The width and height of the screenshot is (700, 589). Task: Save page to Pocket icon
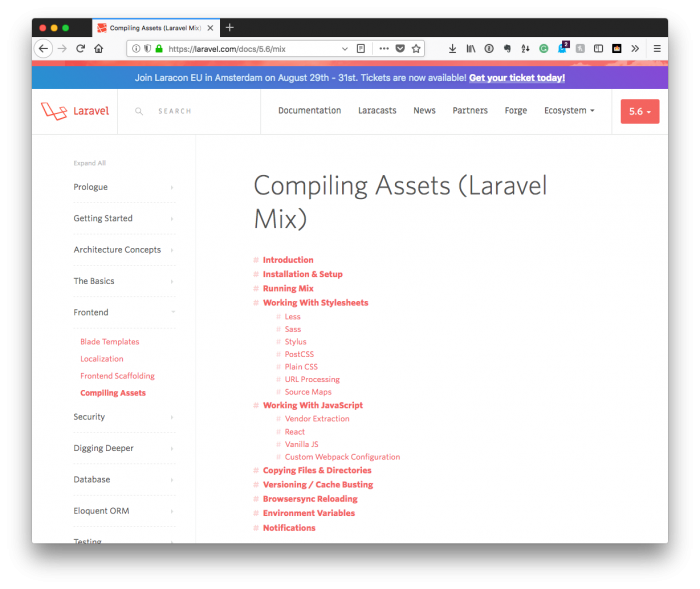[400, 49]
